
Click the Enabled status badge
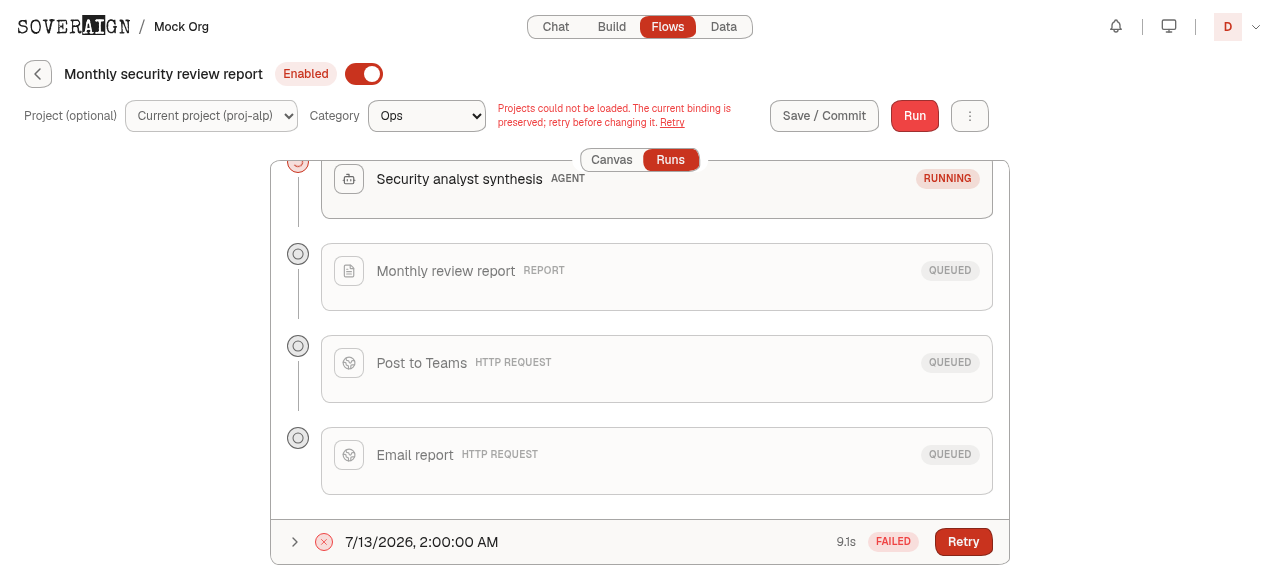click(x=306, y=74)
